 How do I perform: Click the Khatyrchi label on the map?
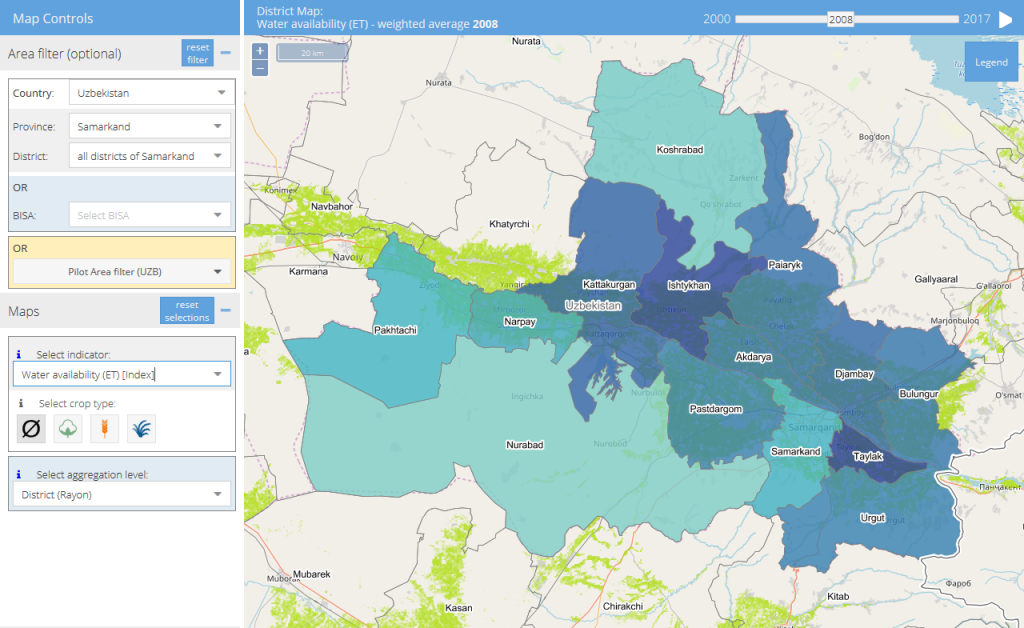509,224
